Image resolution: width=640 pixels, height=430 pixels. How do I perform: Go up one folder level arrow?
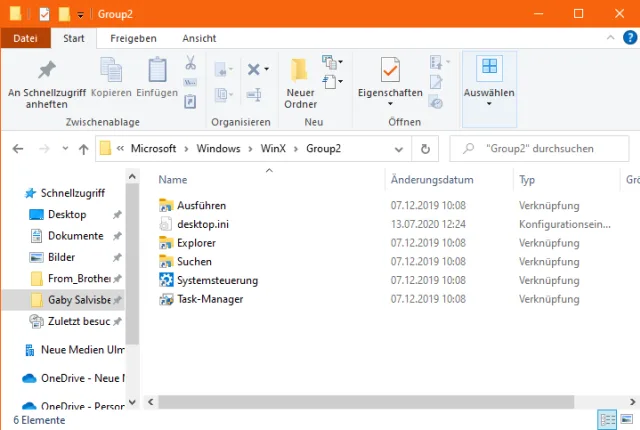(83, 148)
